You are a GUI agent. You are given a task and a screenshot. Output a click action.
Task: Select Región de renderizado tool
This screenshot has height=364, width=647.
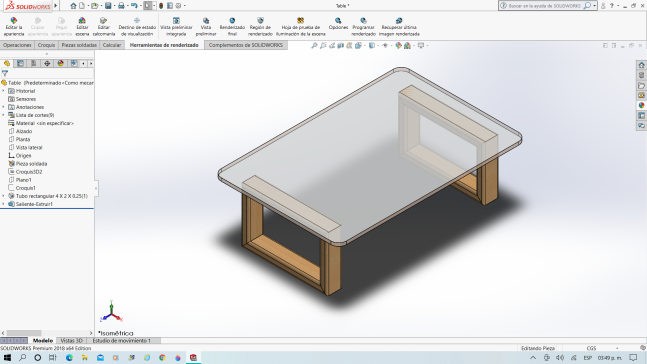[x=260, y=27]
